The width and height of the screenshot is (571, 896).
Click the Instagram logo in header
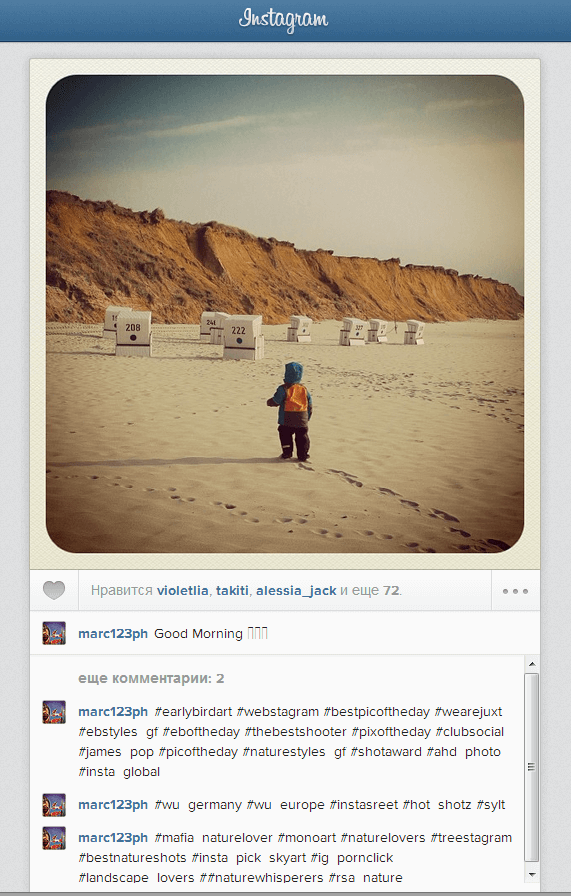283,20
